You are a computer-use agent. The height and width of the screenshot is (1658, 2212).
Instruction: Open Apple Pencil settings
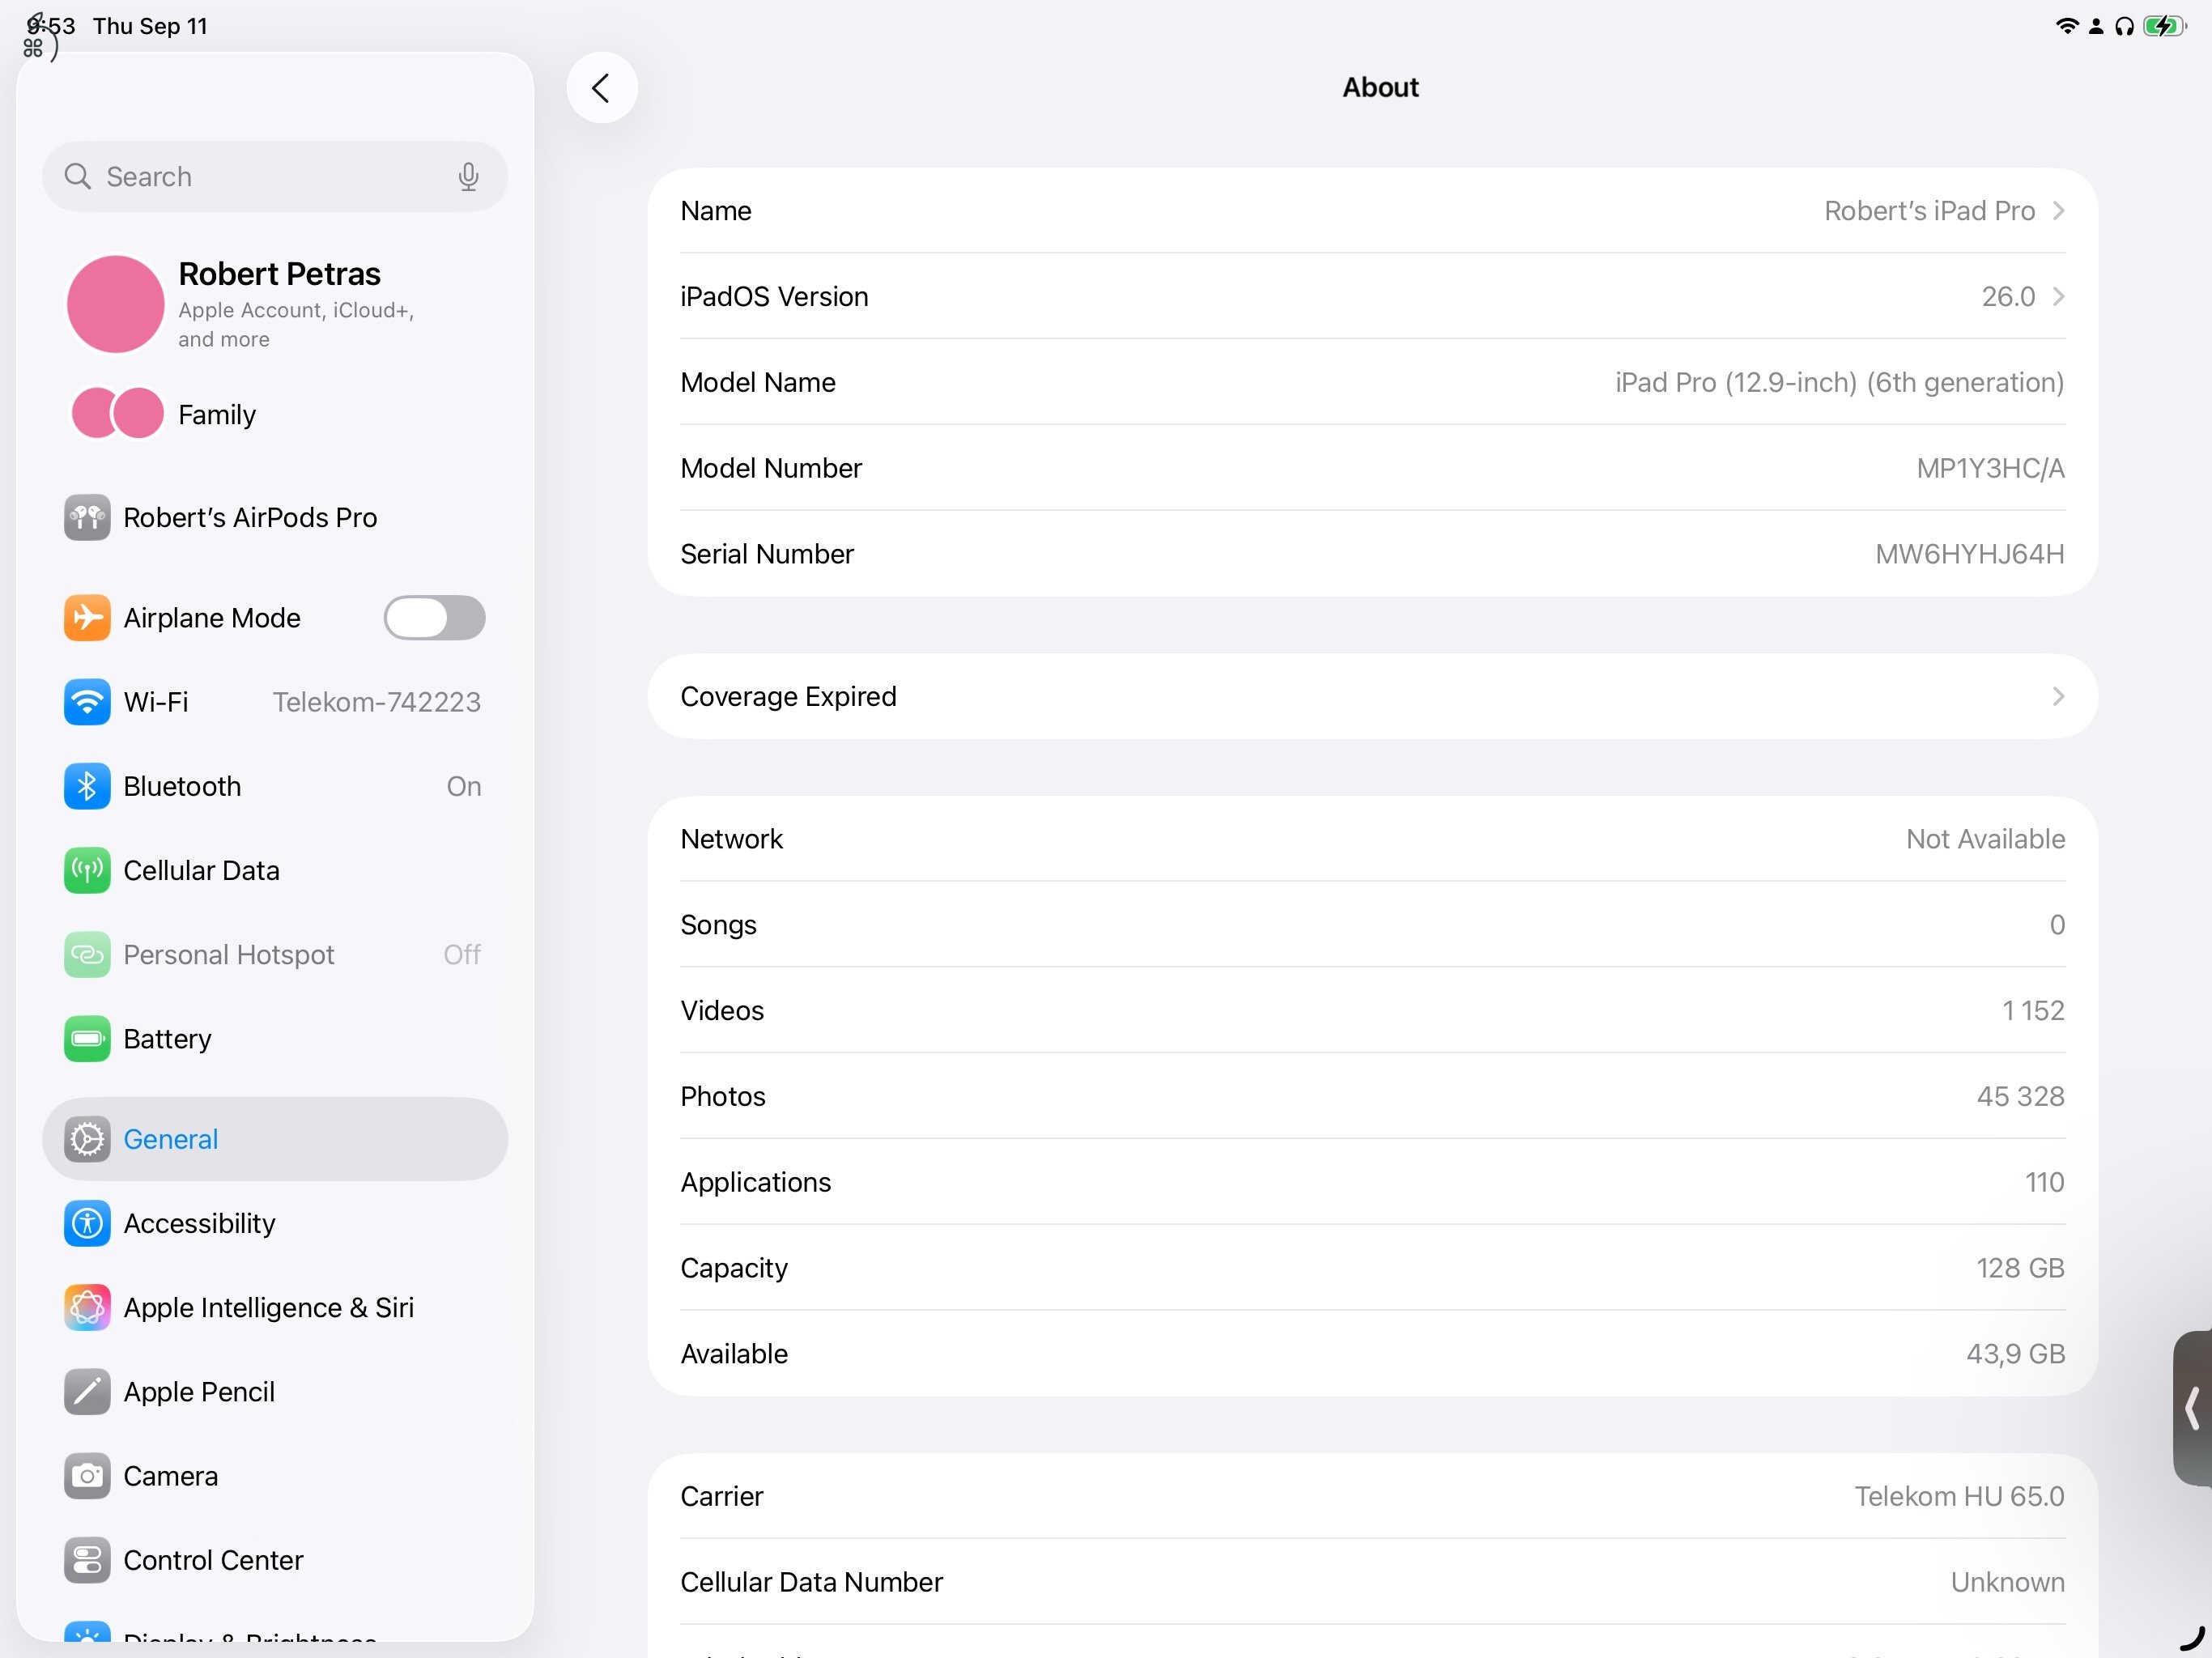coord(275,1392)
